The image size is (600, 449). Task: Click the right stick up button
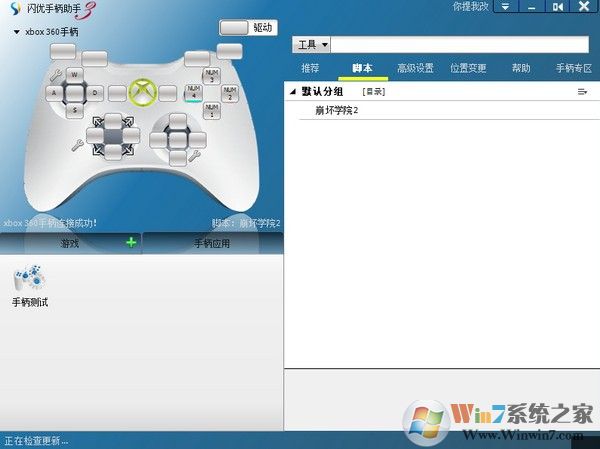[178, 122]
